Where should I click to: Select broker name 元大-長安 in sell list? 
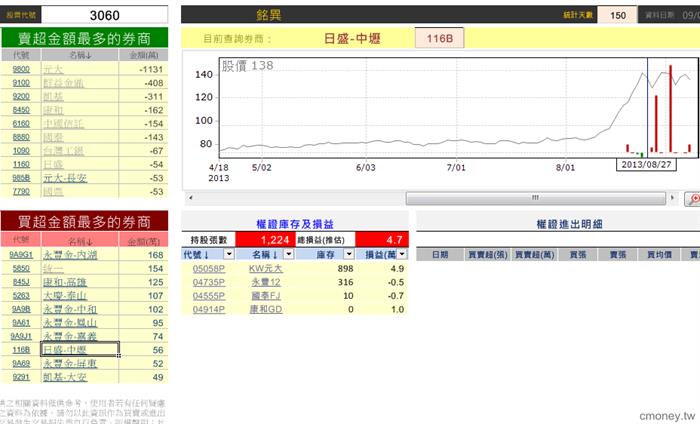tap(65, 178)
